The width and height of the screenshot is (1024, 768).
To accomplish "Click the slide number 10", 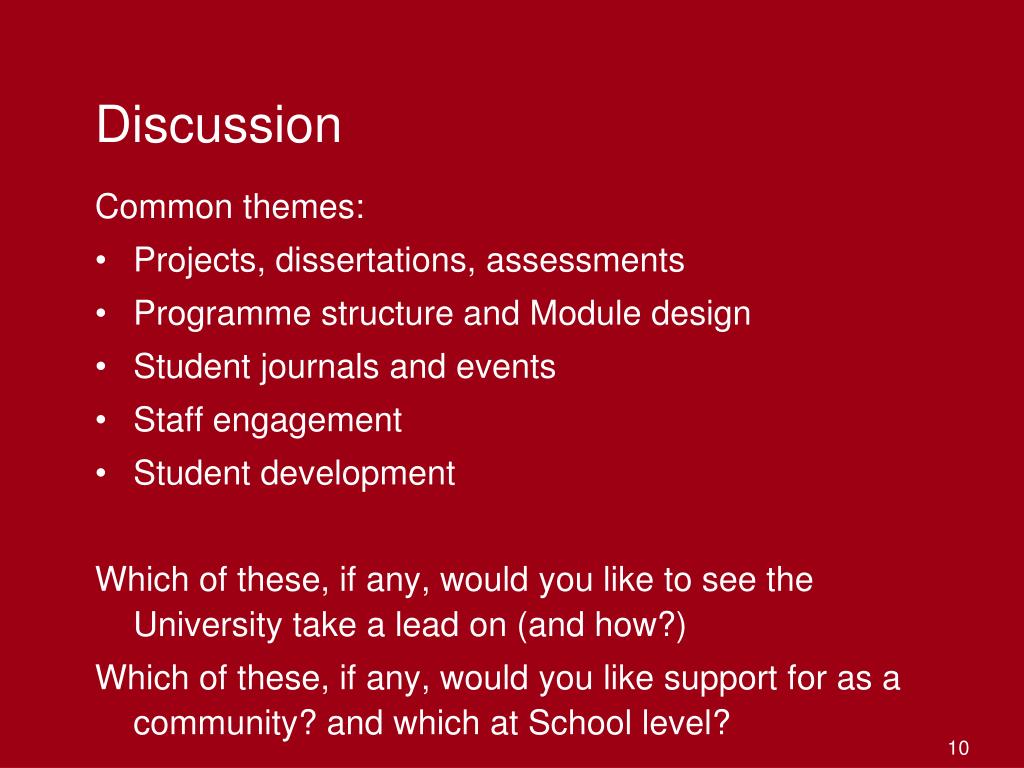I will [x=958, y=748].
